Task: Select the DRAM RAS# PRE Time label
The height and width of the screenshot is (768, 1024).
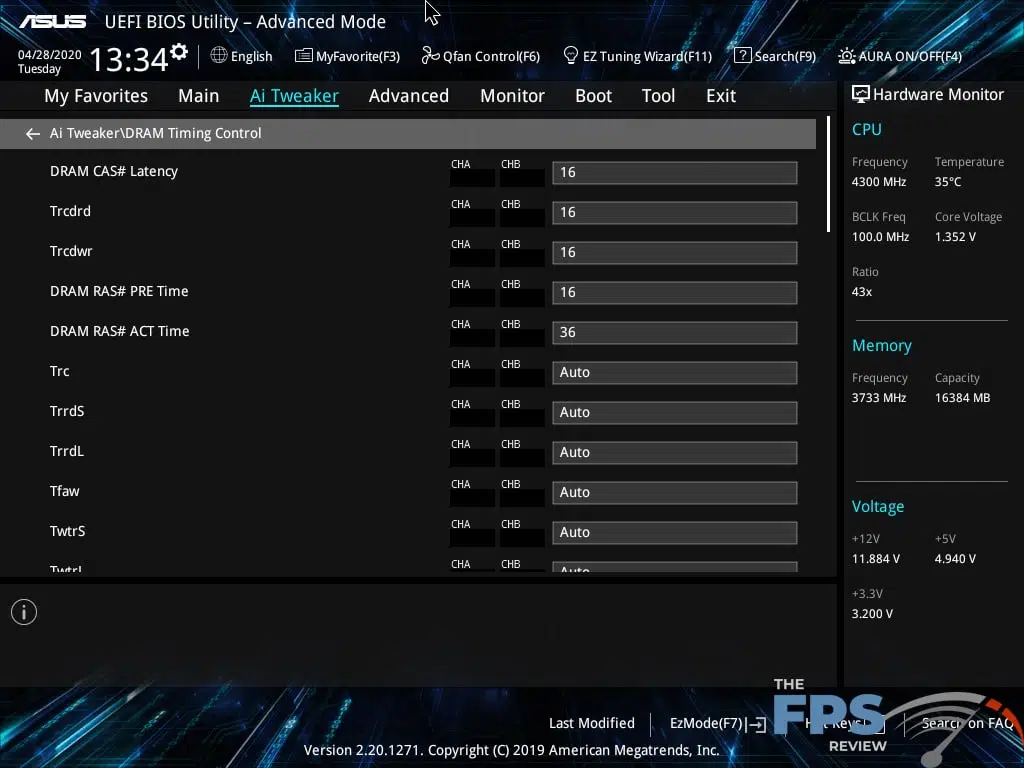Action: click(119, 291)
